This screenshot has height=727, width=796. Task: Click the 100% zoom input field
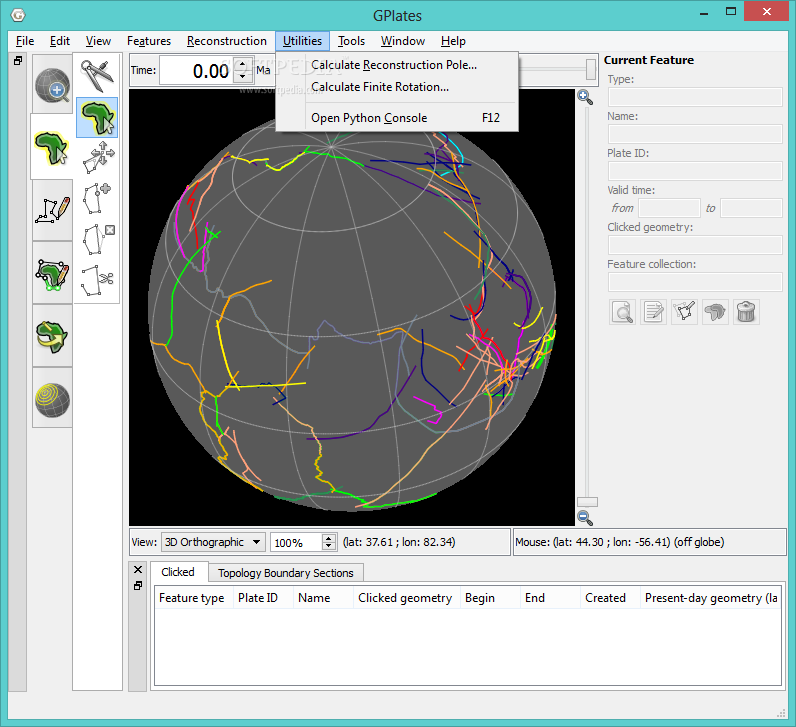coord(296,542)
